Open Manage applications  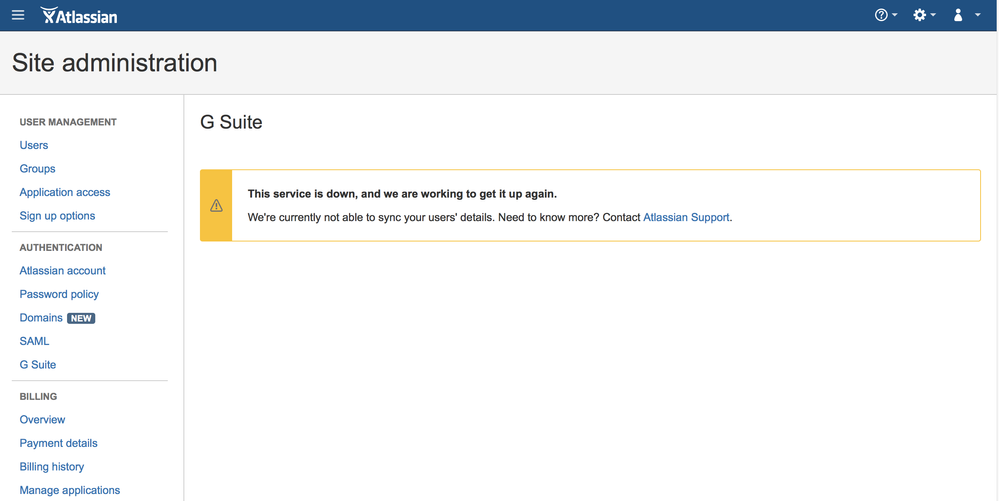pyautogui.click(x=70, y=491)
